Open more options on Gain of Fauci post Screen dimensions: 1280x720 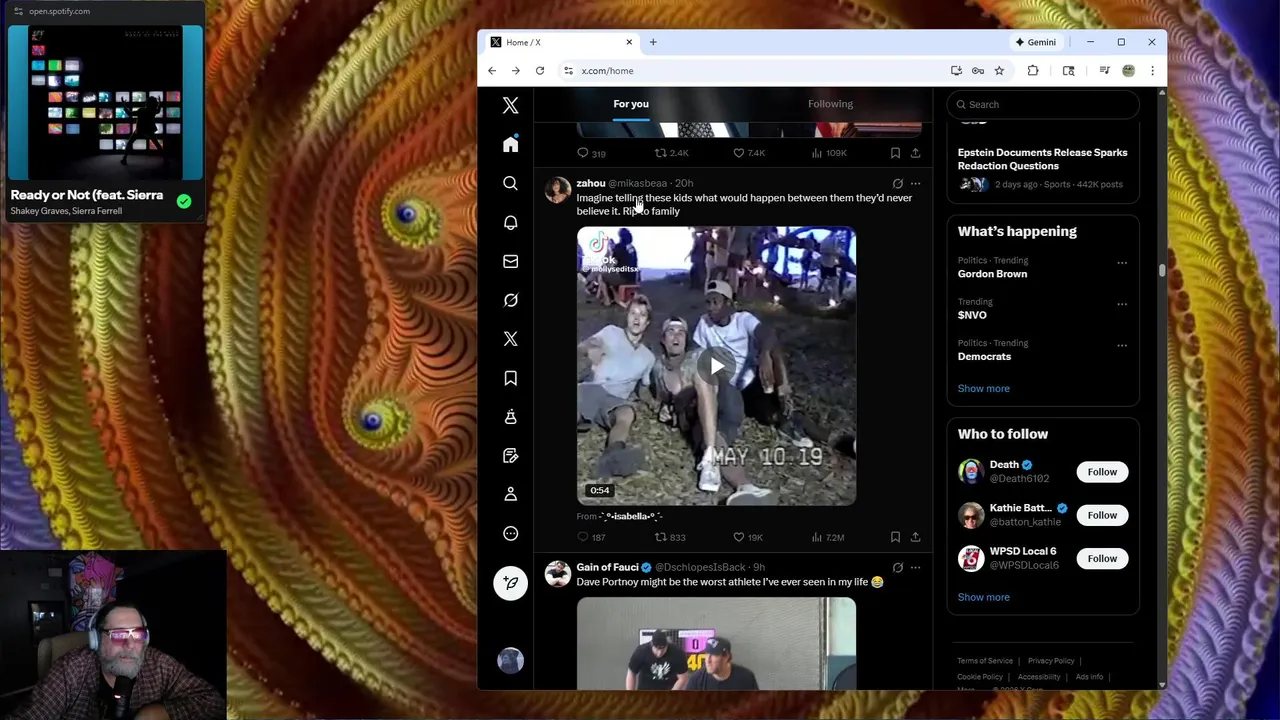(x=915, y=568)
